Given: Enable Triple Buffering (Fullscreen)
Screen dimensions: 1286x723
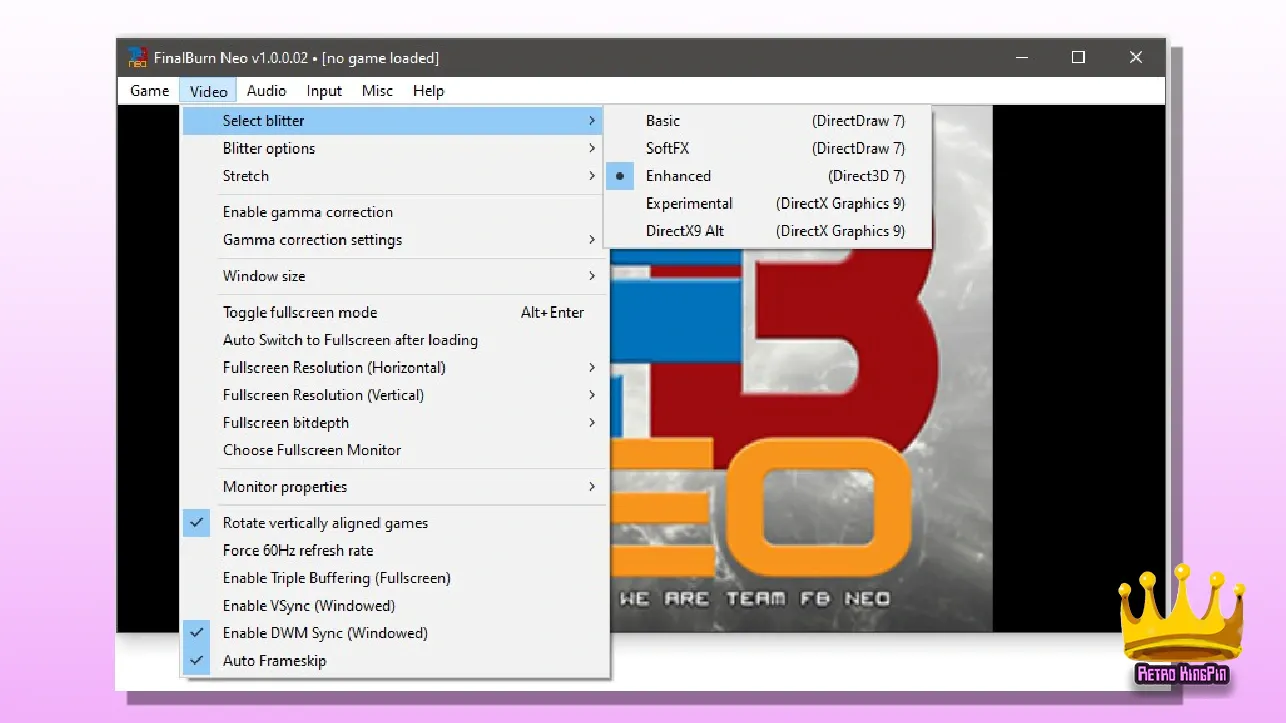Looking at the screenshot, I should (393, 578).
